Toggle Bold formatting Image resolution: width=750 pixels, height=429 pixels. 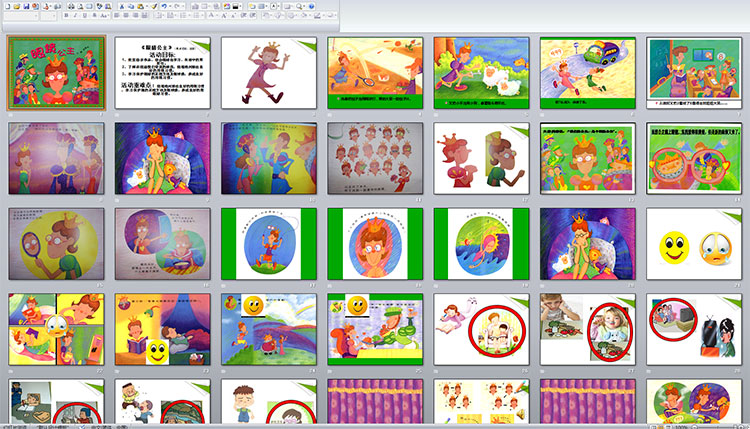[x=66, y=15]
